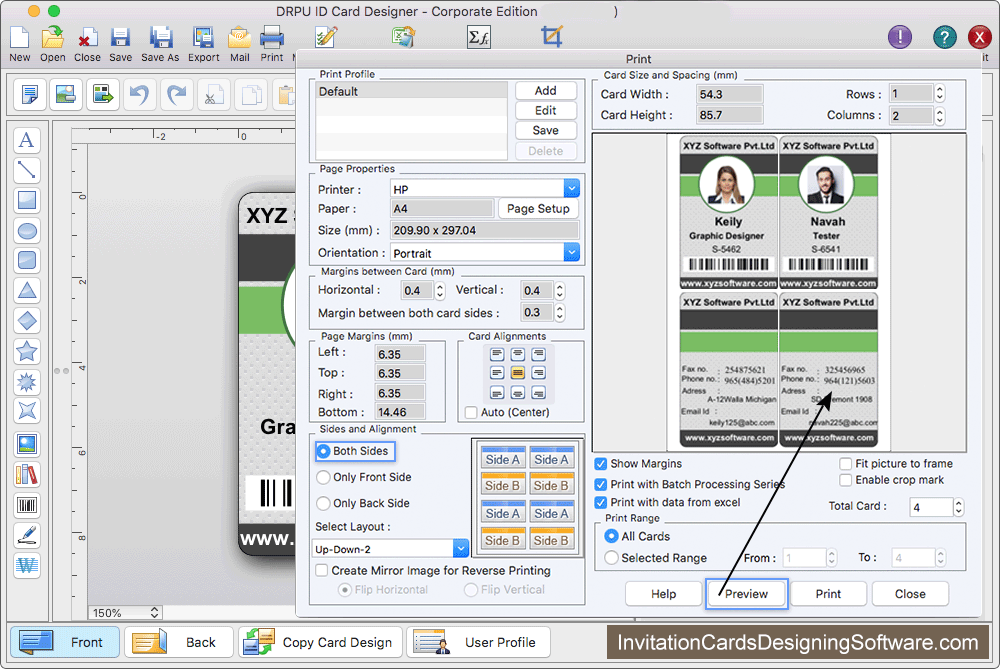Click the Print button in dialog
This screenshot has height=669, width=1000.
[x=828, y=594]
